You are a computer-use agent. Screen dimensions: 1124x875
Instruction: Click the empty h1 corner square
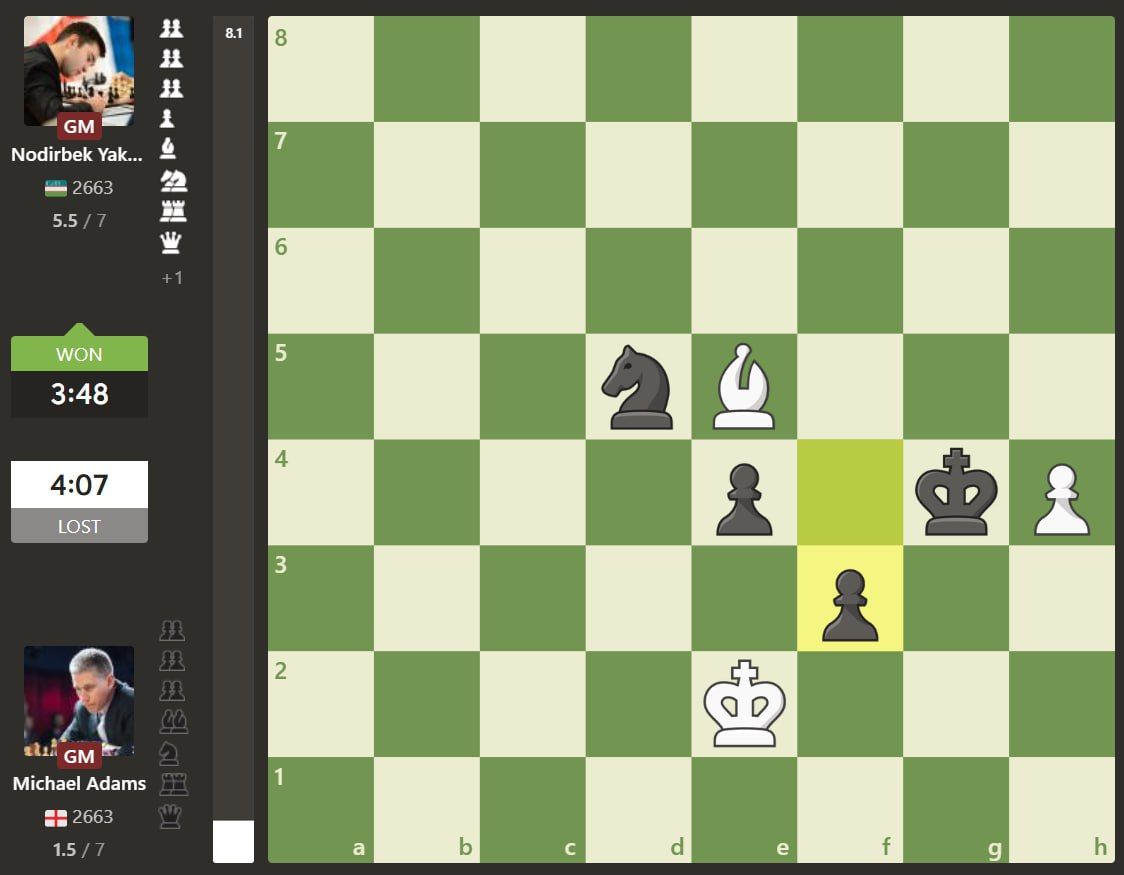(1062, 810)
